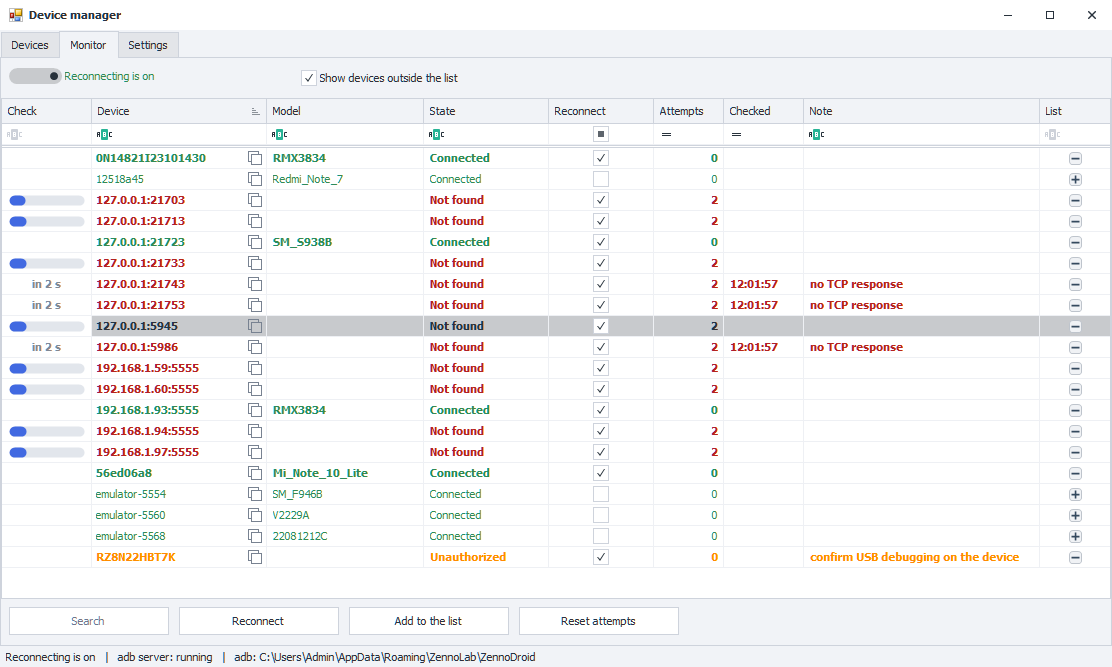Screen dimensions: 1112x667
Task: Switch to the Devices tab
Action: point(30,45)
